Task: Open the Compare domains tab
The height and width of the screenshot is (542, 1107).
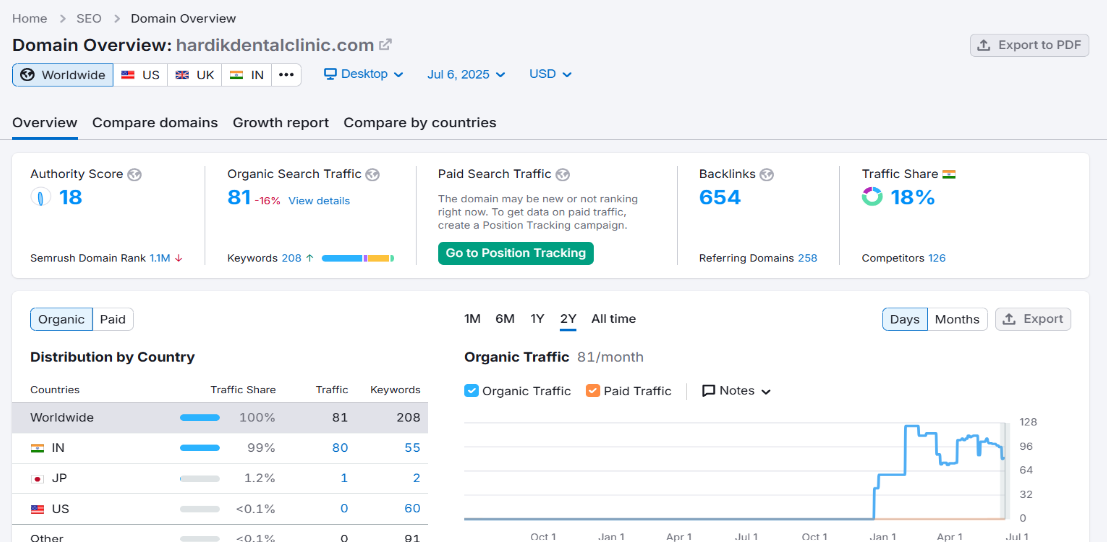Action: (x=155, y=123)
